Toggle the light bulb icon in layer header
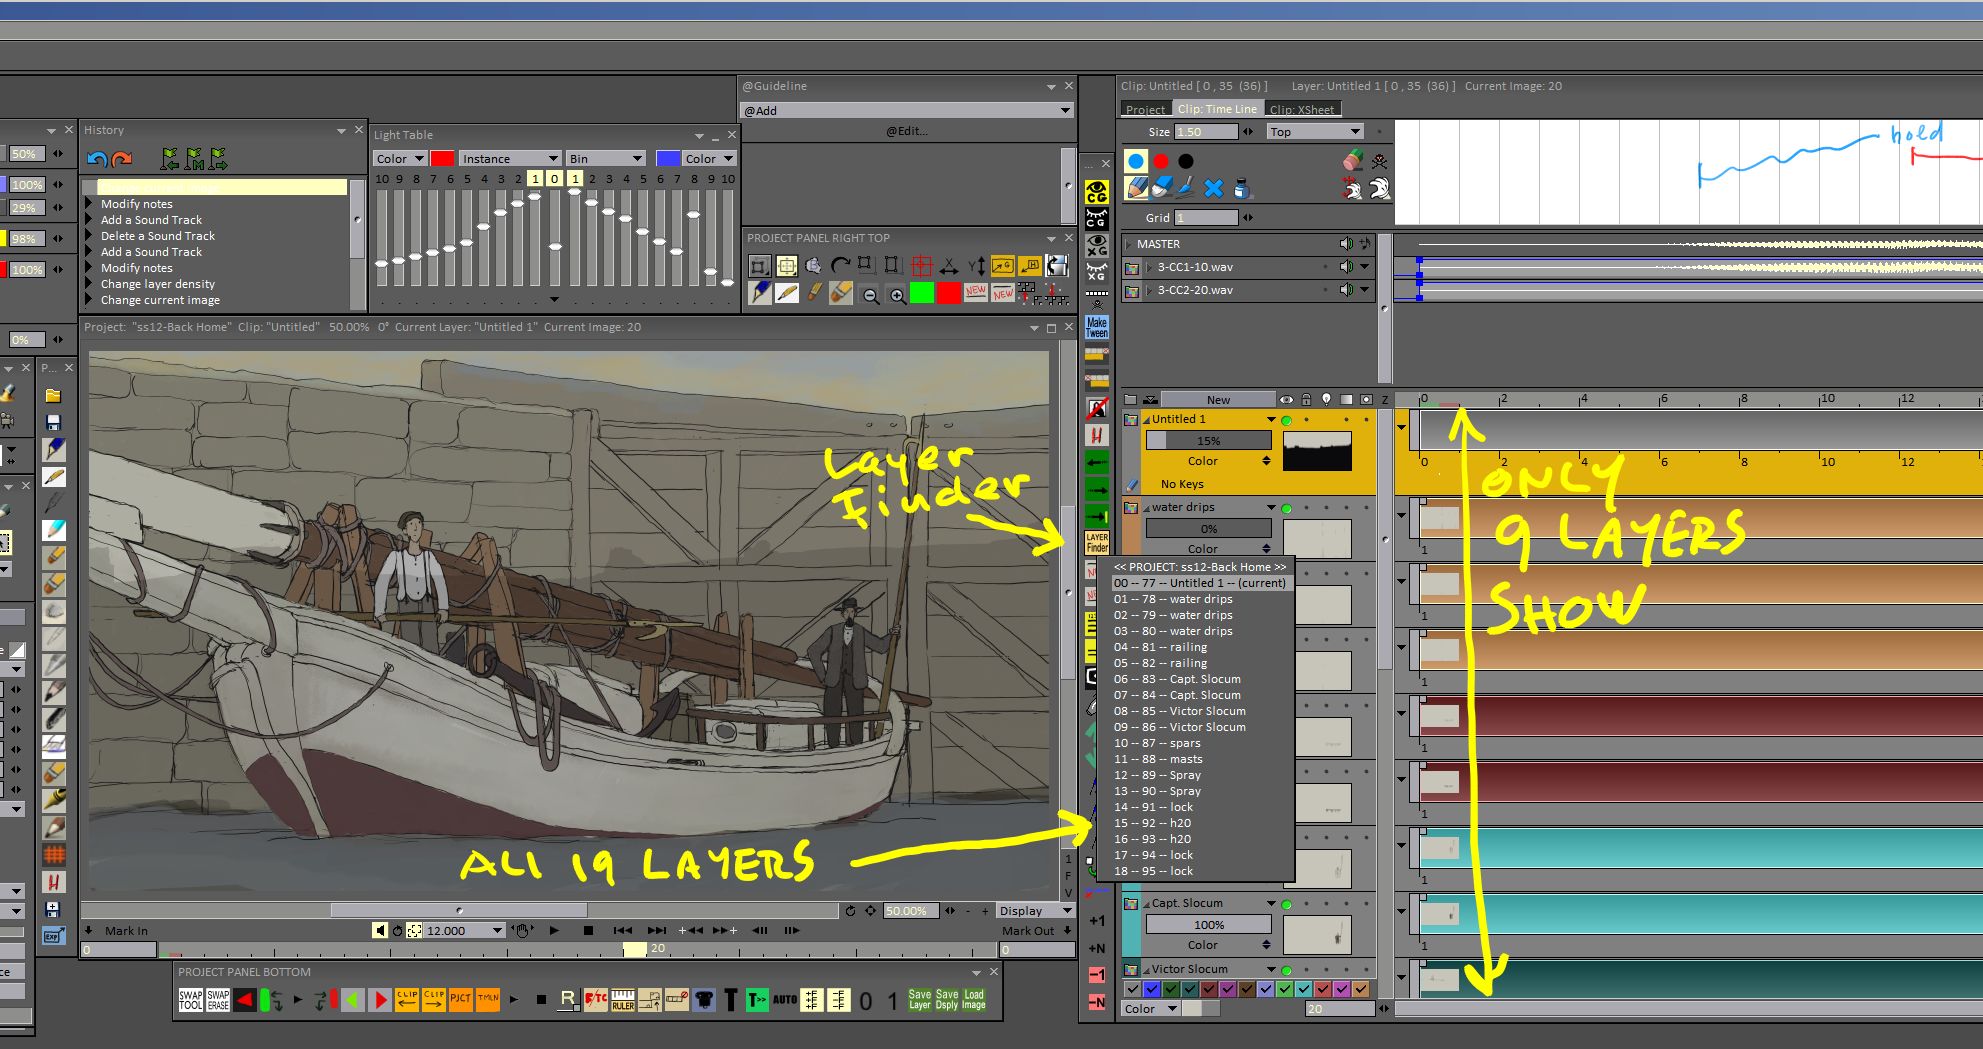 (1326, 399)
